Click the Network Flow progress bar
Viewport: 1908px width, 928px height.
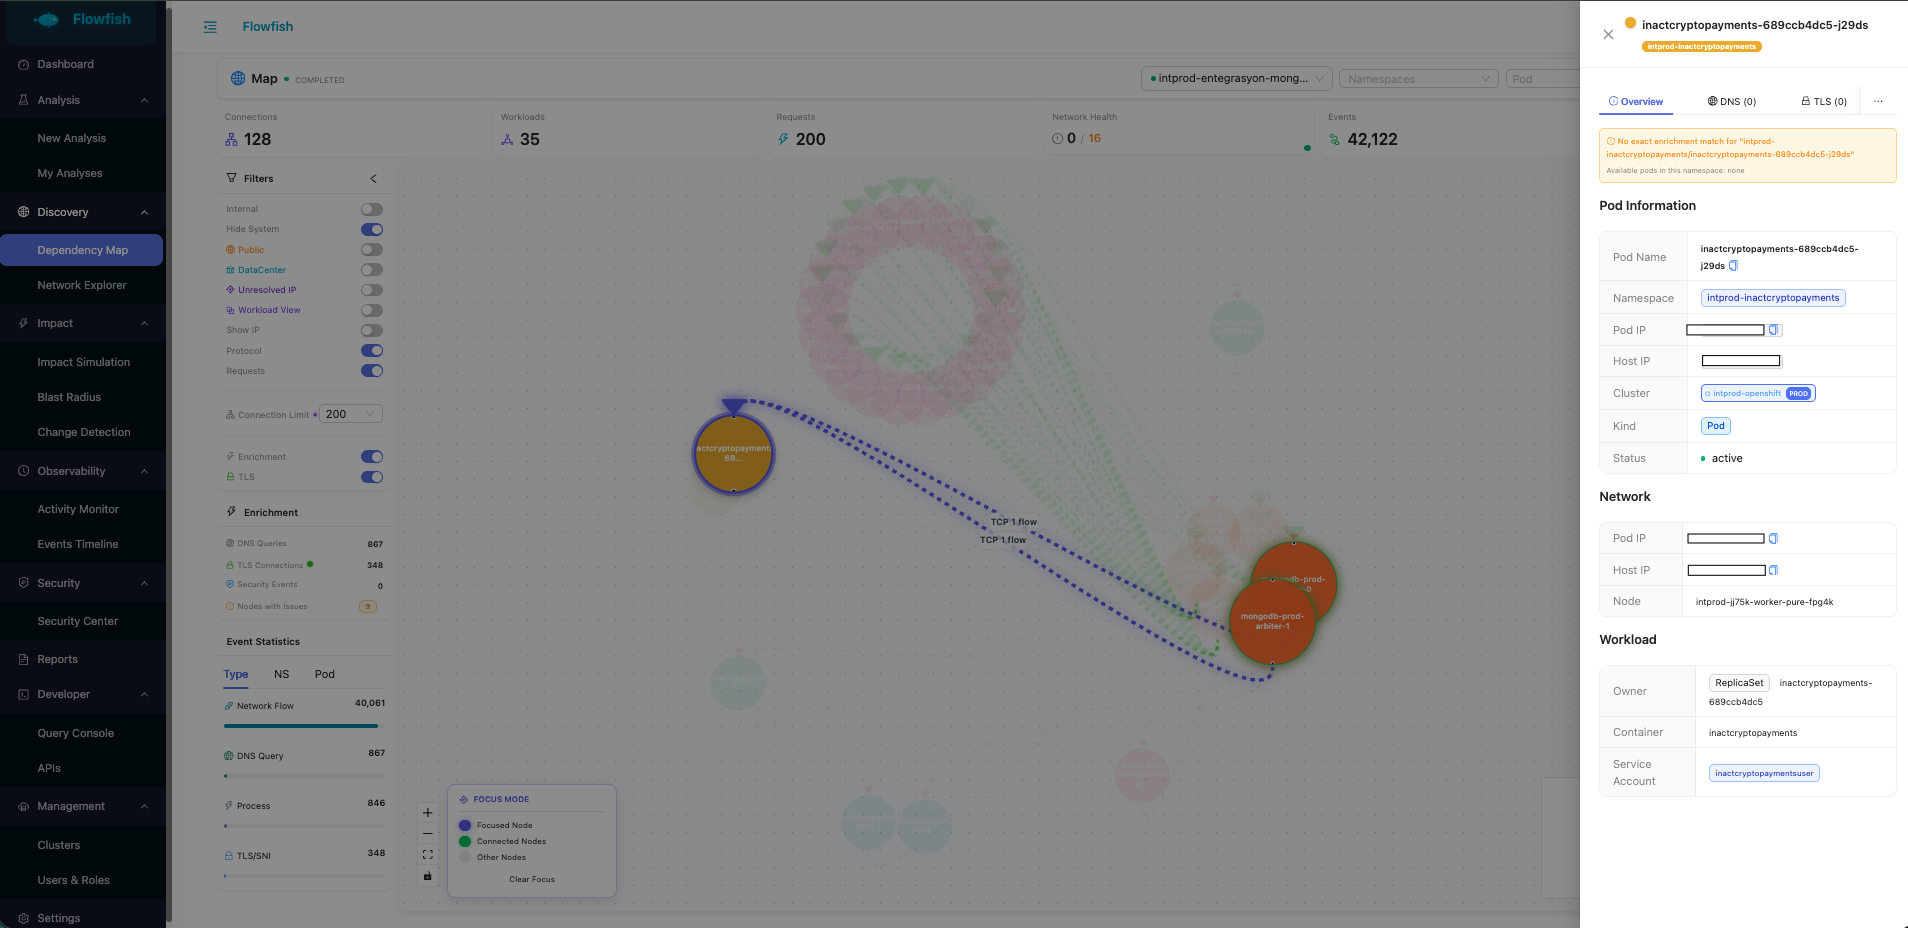pyautogui.click(x=304, y=726)
